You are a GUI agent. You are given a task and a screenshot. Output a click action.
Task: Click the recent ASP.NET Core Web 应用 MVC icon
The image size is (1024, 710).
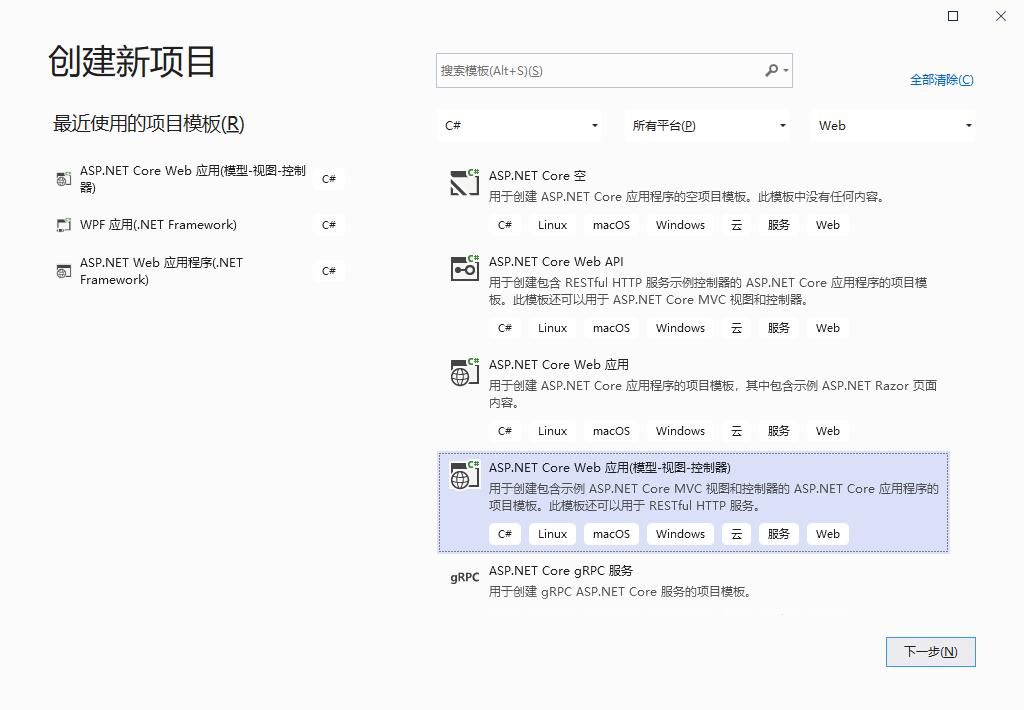tap(63, 178)
